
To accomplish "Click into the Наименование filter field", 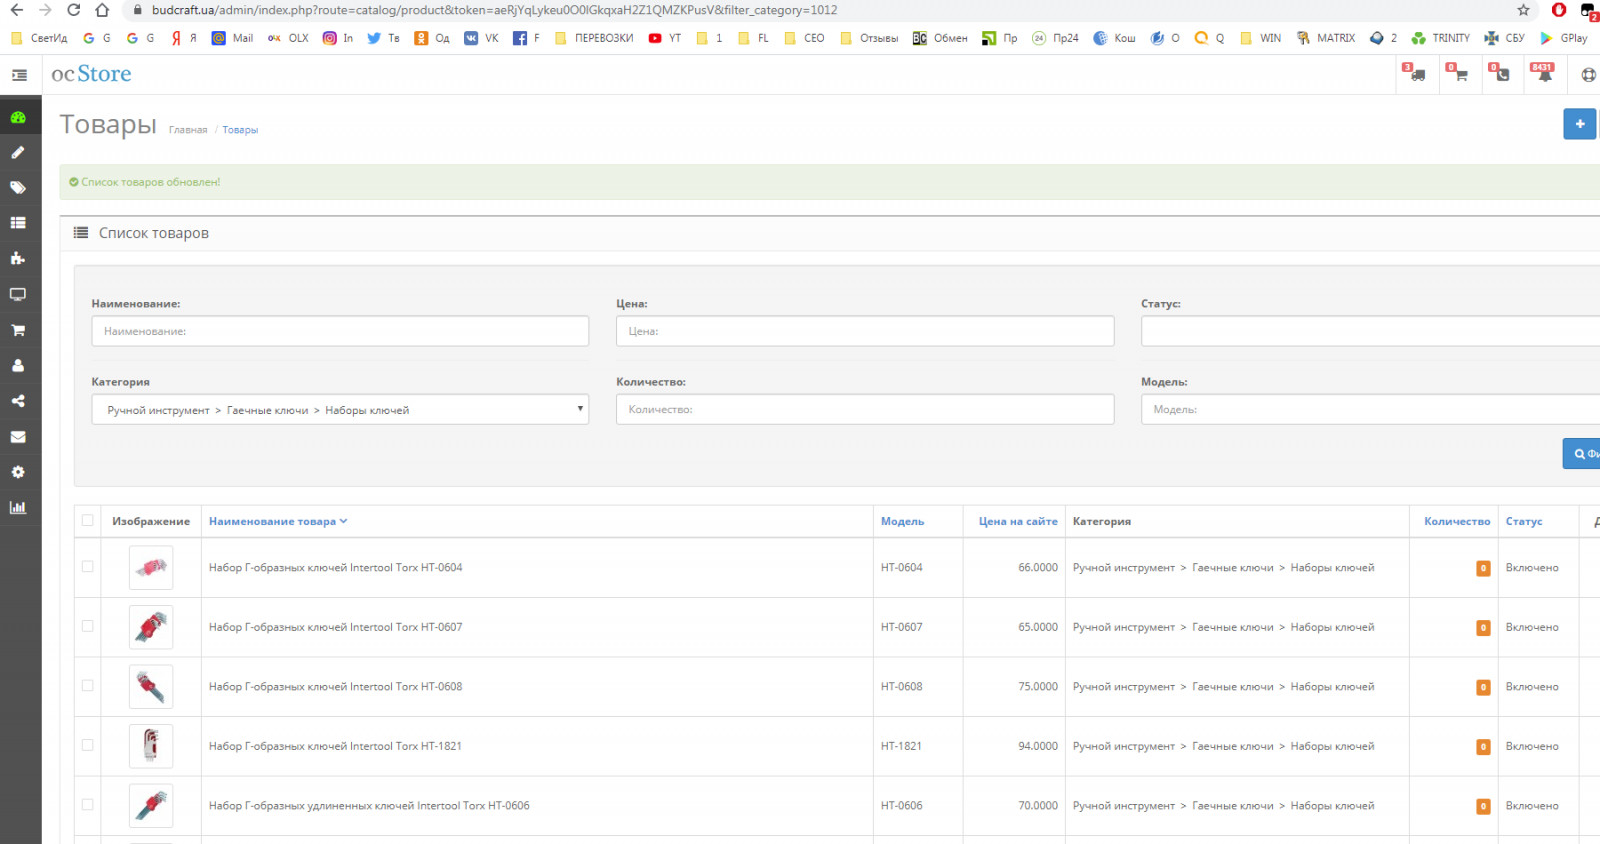I will [x=340, y=331].
